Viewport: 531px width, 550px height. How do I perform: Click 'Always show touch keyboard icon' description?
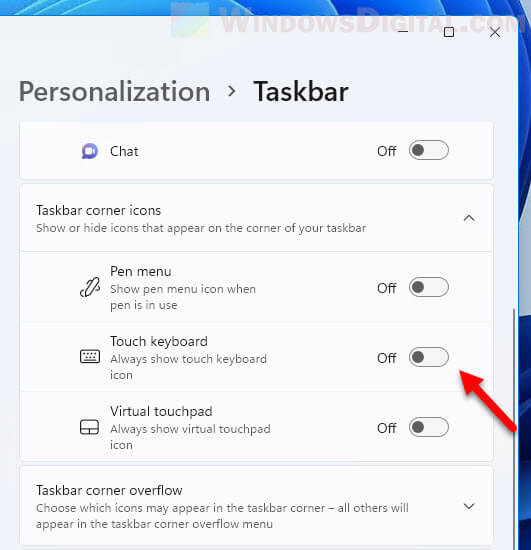[188, 367]
